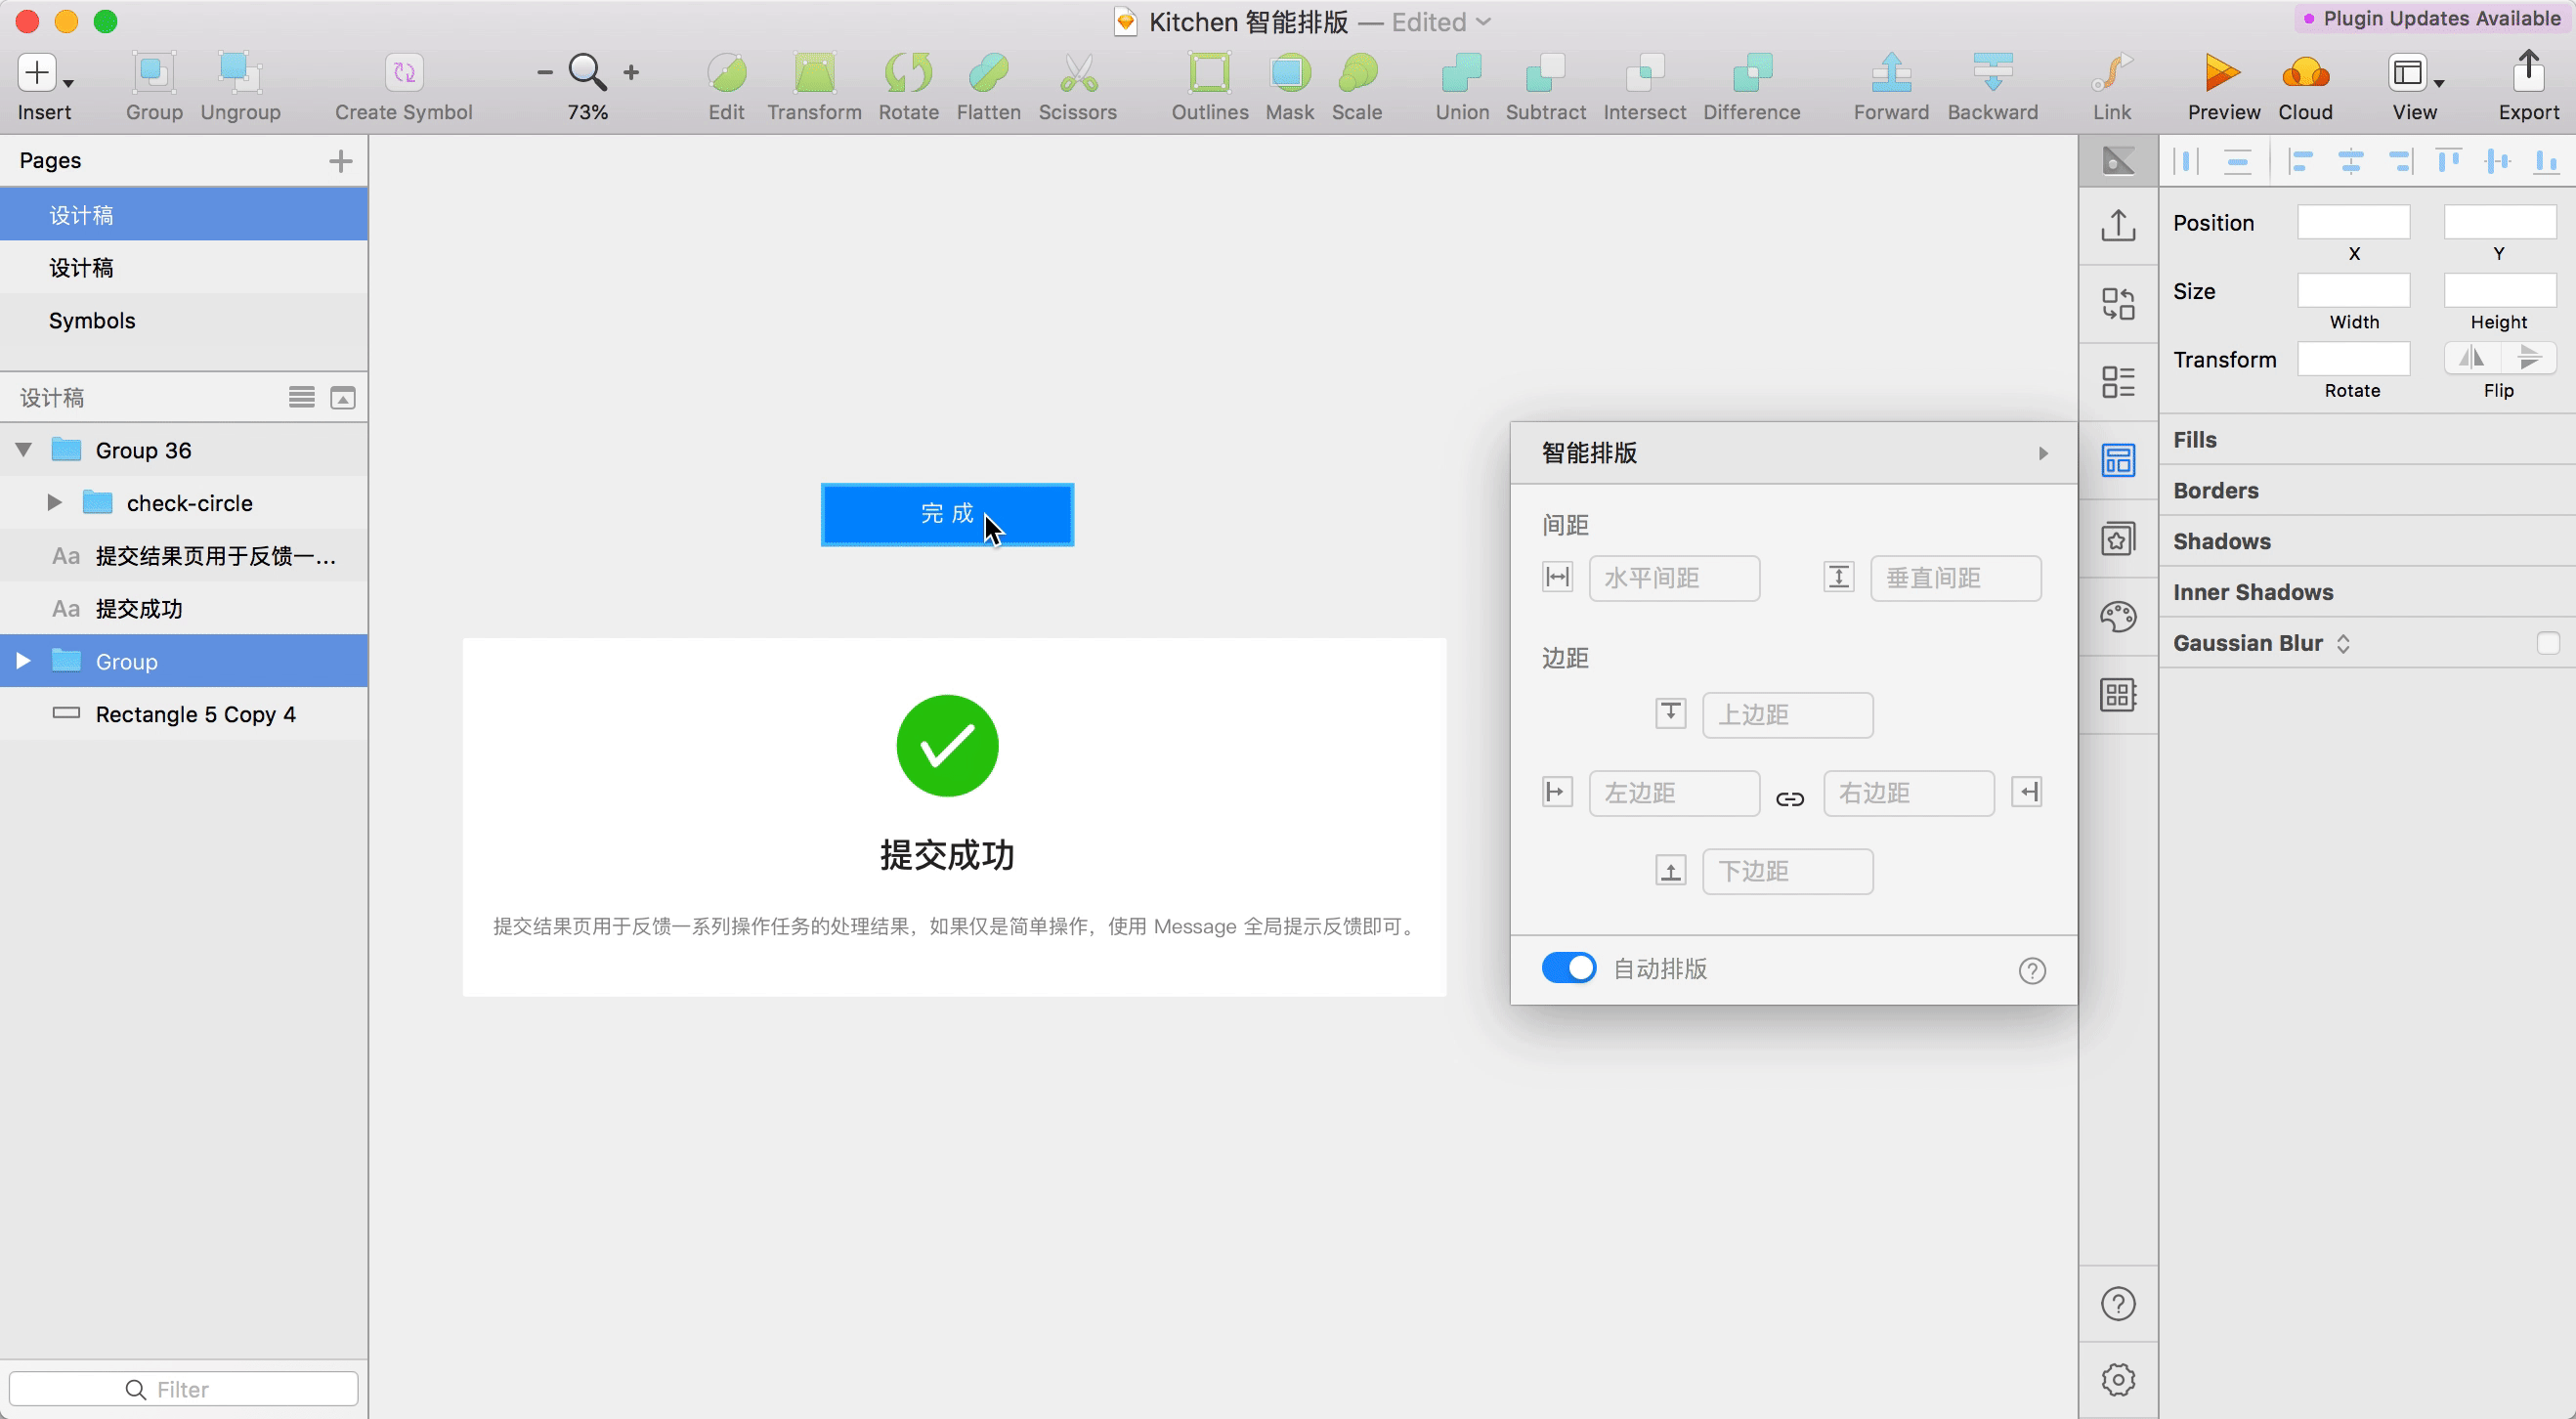
Task: Click the Position X input field
Action: click(2353, 222)
